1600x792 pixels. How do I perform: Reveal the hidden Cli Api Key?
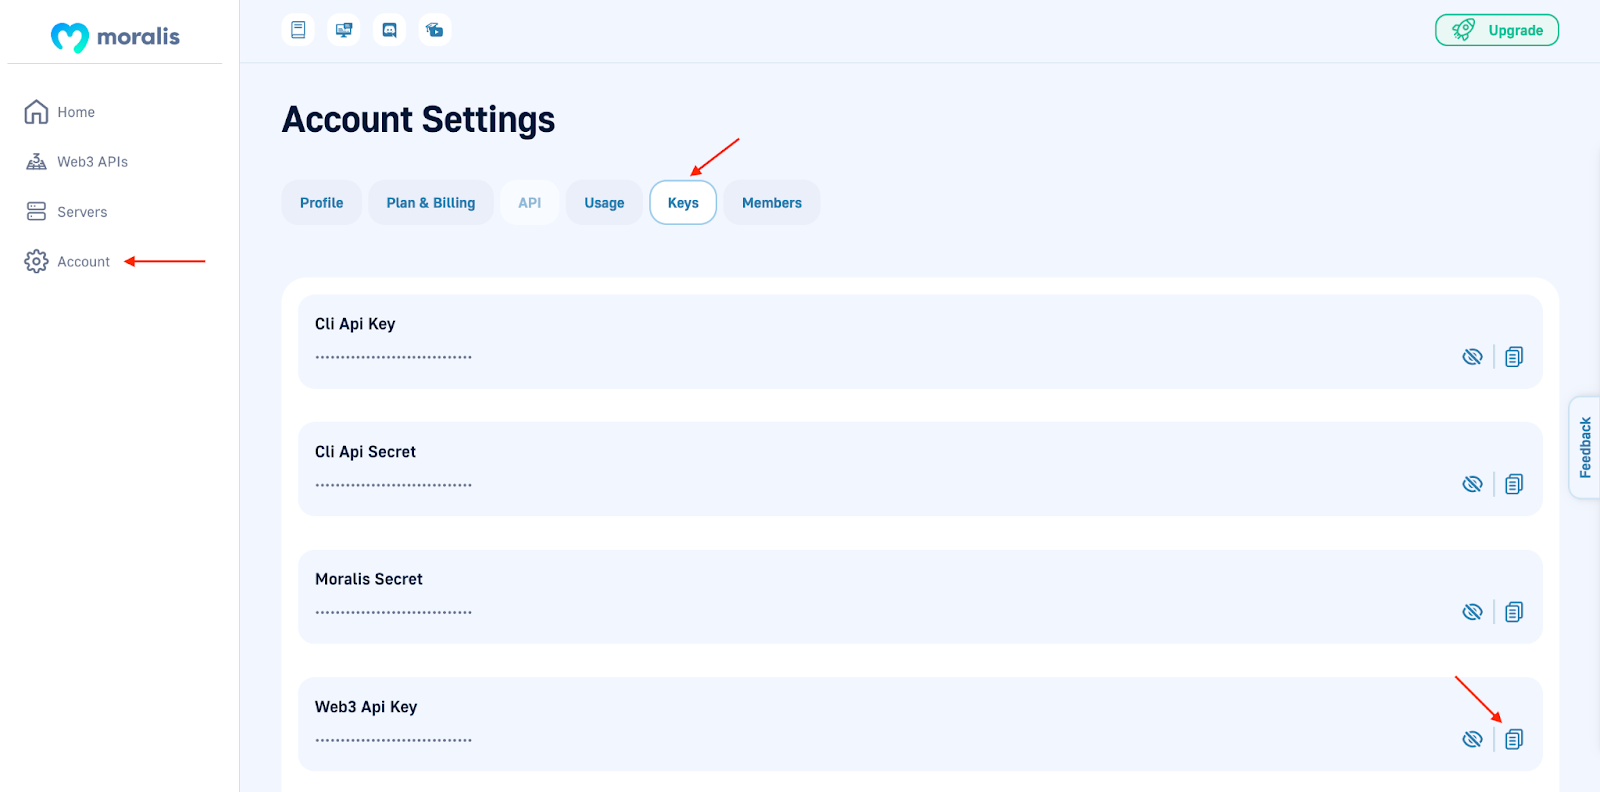click(1472, 357)
